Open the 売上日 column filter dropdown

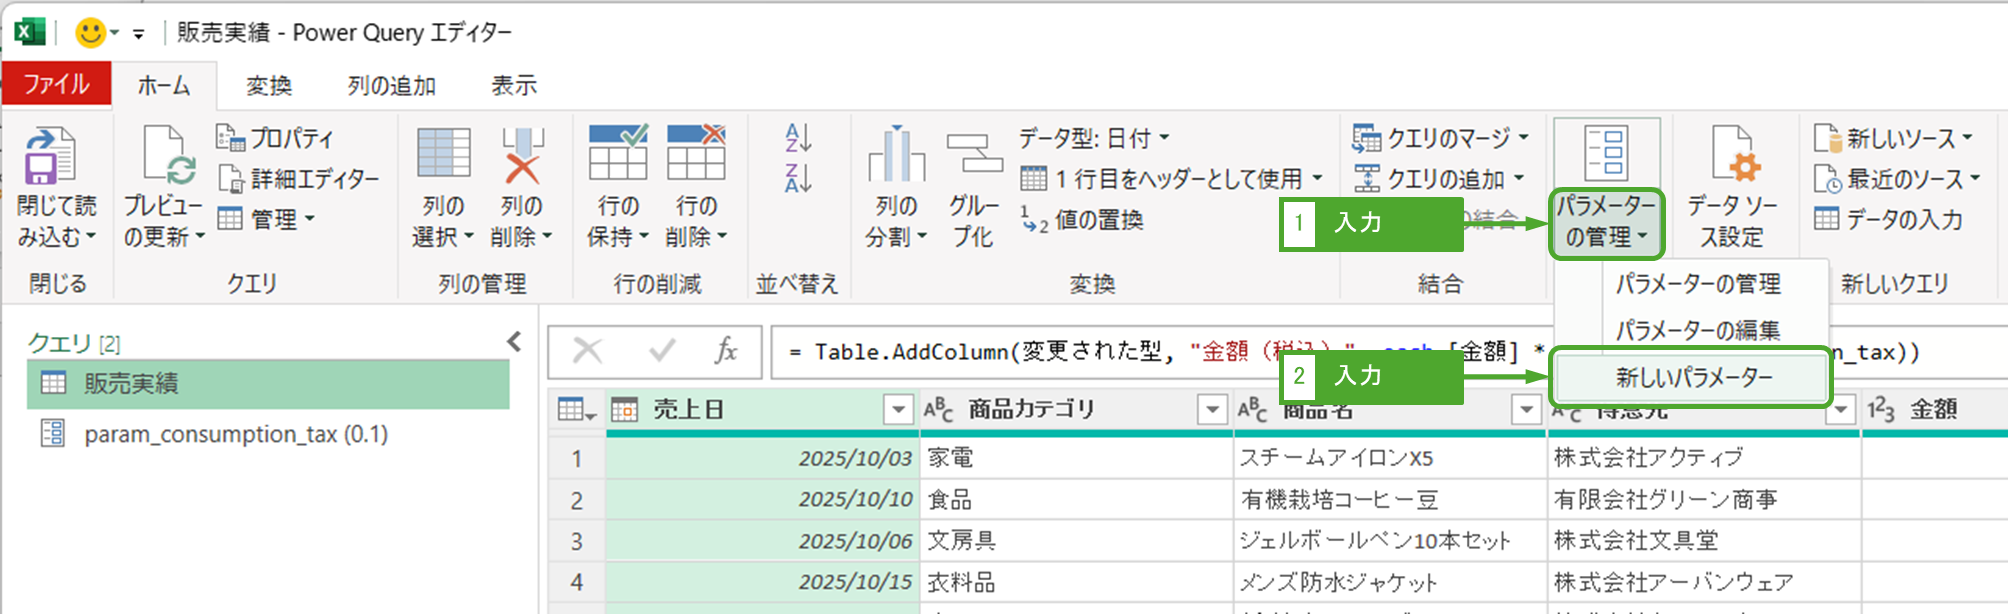(x=898, y=410)
